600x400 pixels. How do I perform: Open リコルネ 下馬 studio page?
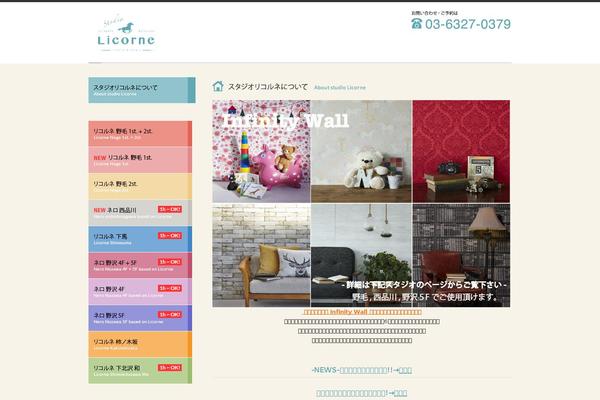point(140,239)
